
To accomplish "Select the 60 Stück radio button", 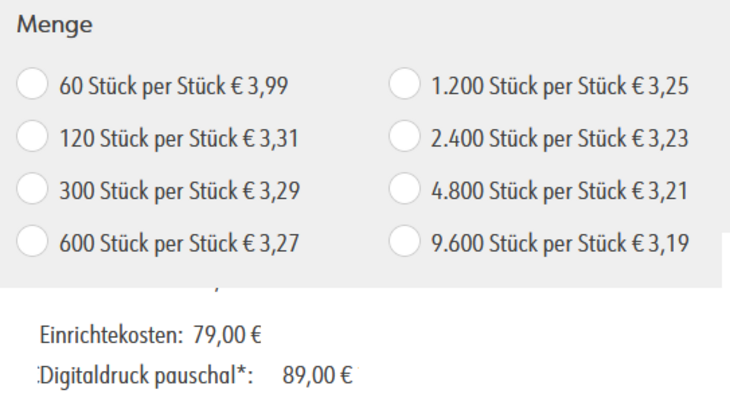I will [x=33, y=84].
